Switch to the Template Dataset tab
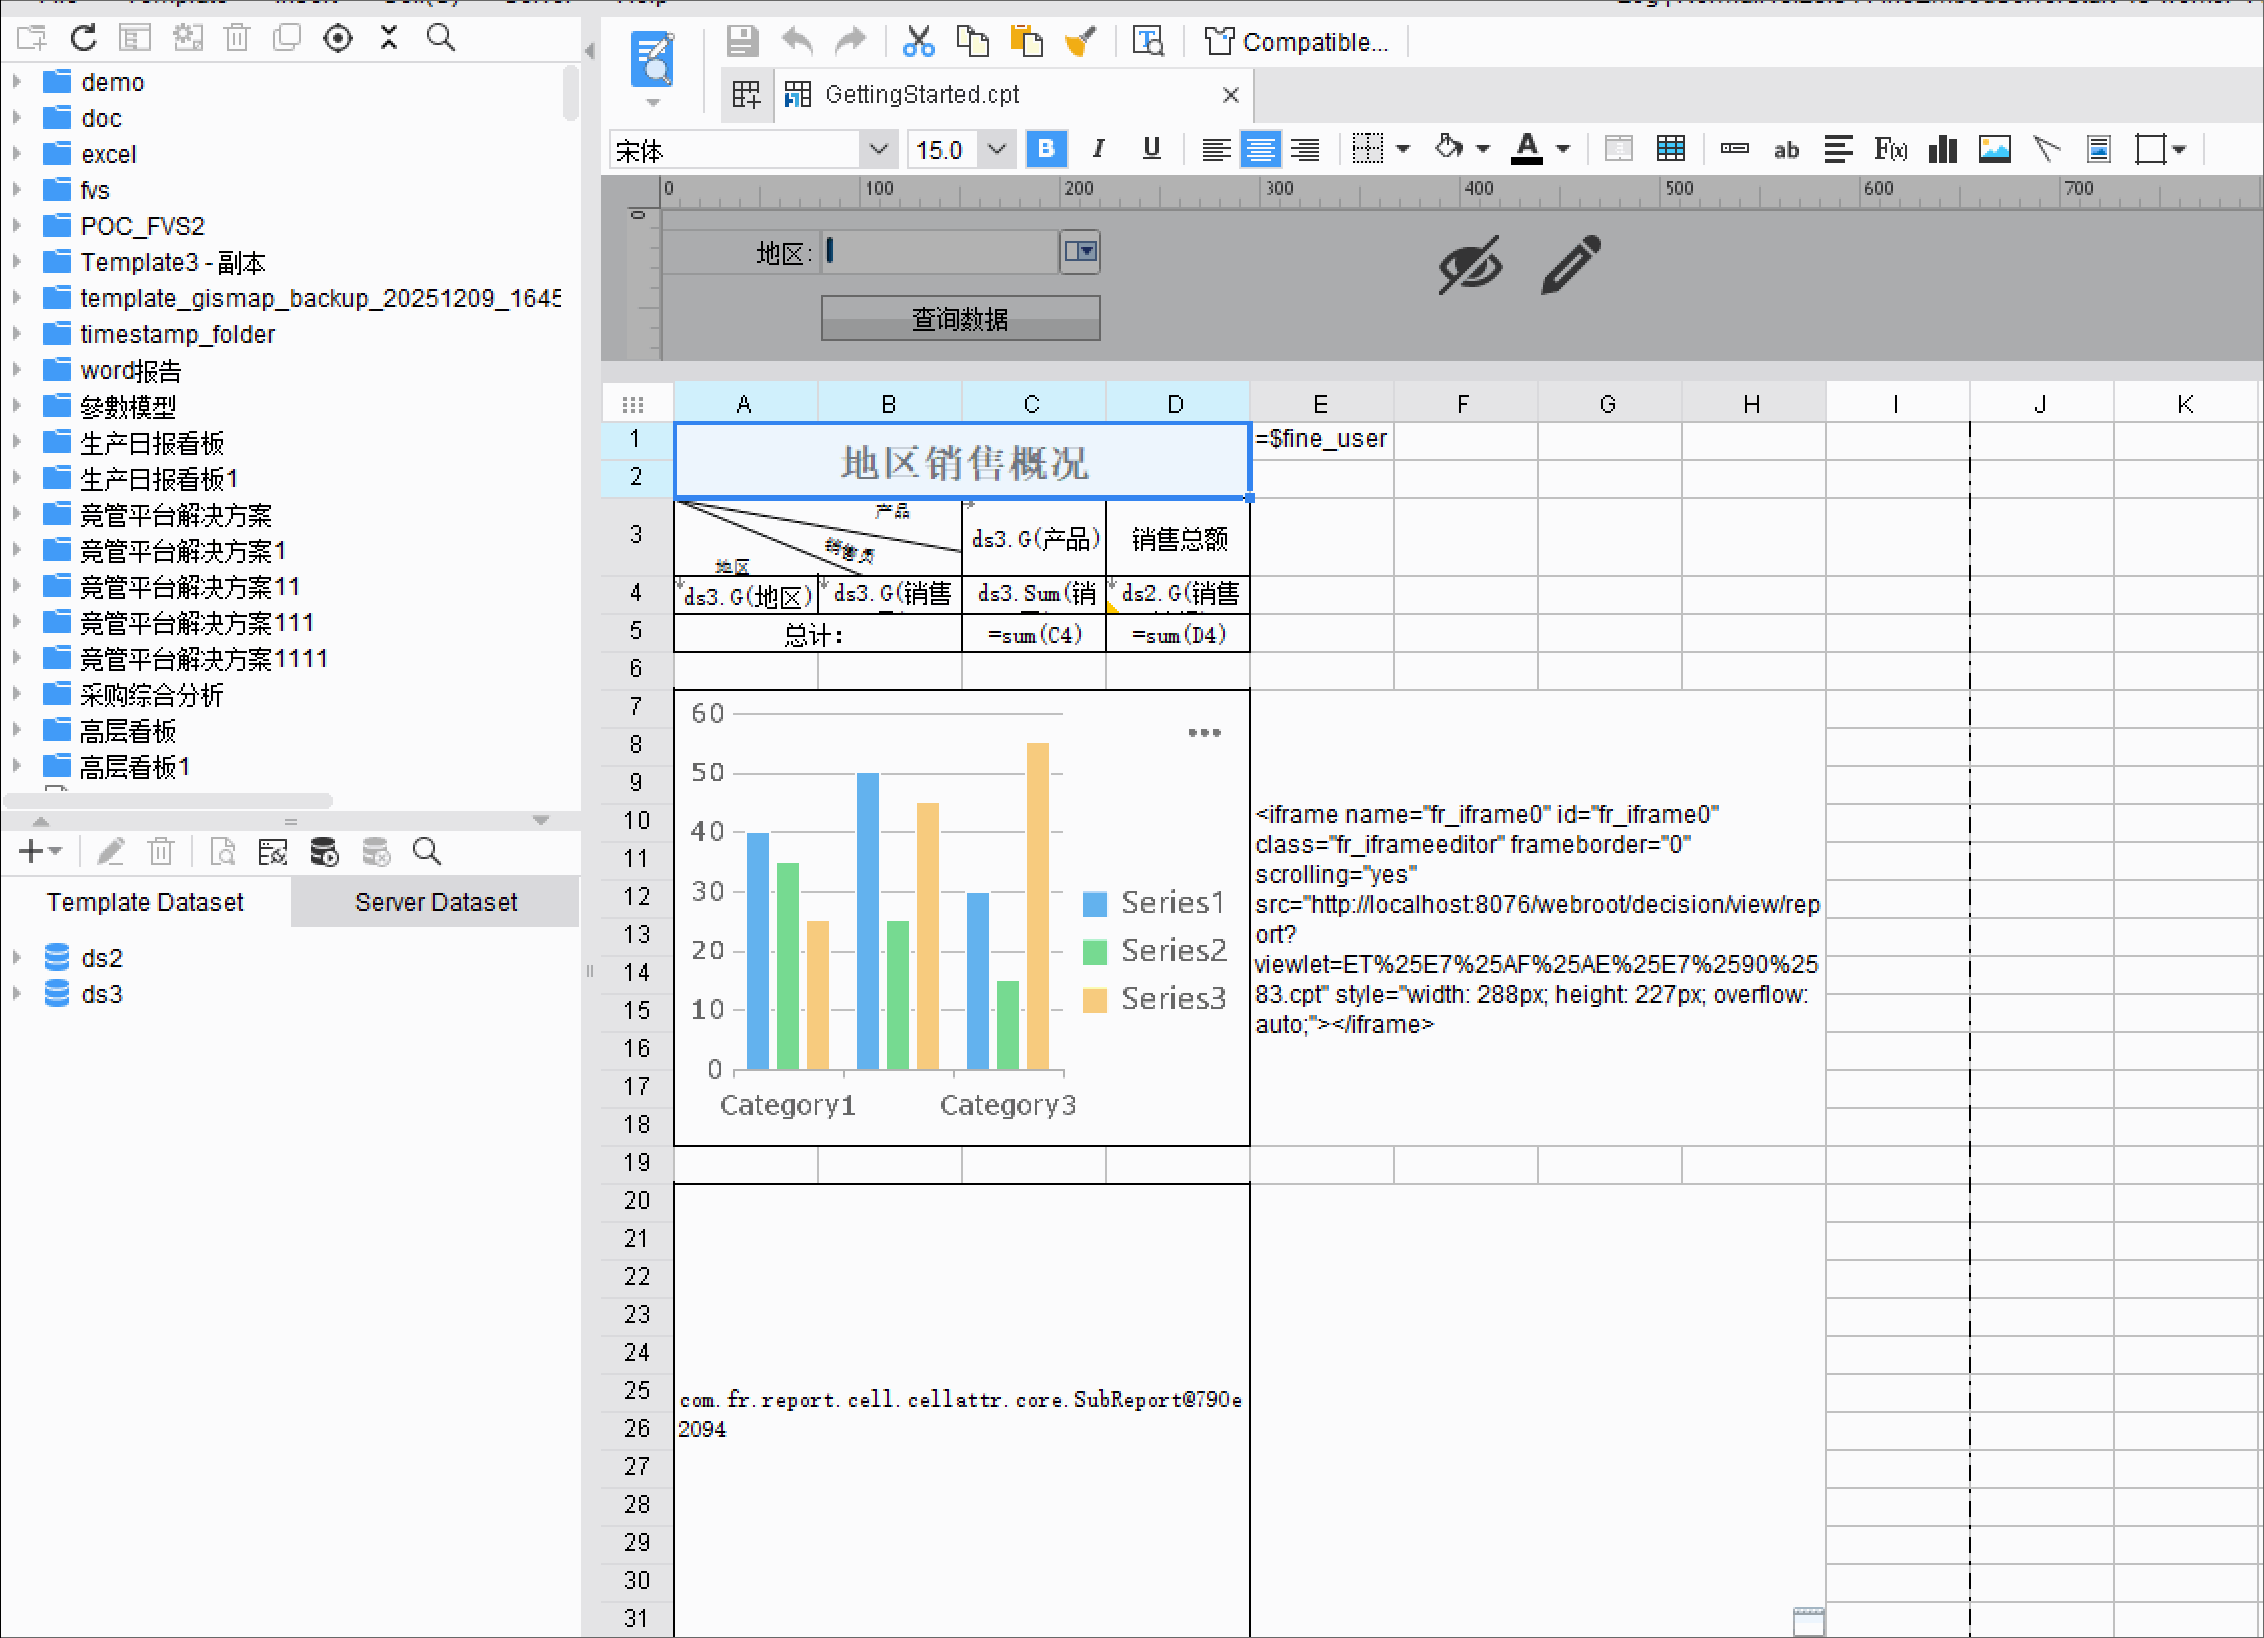2264x1638 pixels. pyautogui.click(x=145, y=902)
